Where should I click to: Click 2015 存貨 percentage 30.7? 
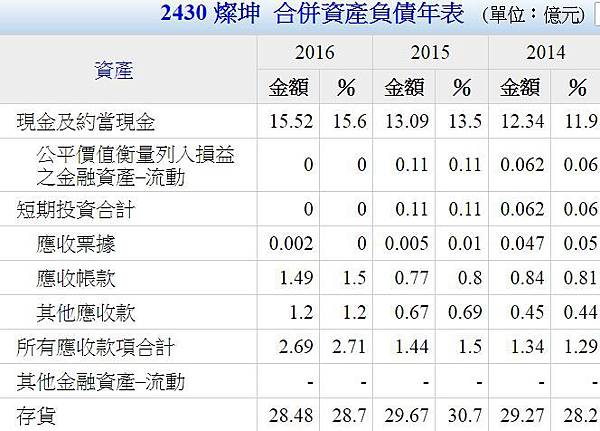465,416
